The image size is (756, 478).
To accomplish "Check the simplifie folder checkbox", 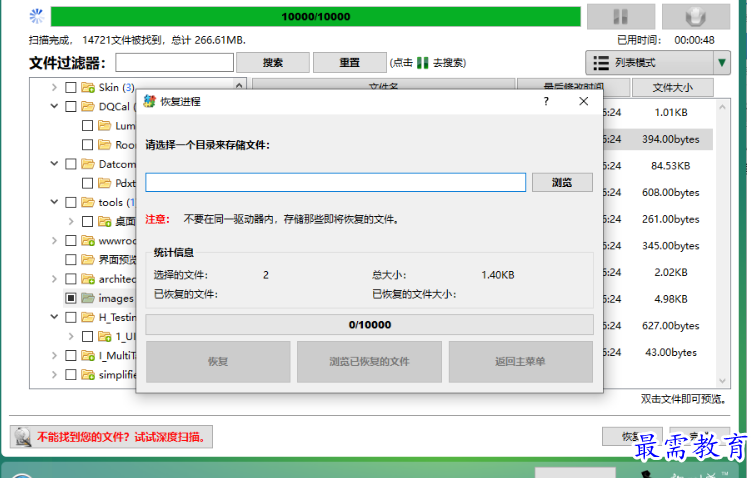I will pyautogui.click(x=71, y=374).
